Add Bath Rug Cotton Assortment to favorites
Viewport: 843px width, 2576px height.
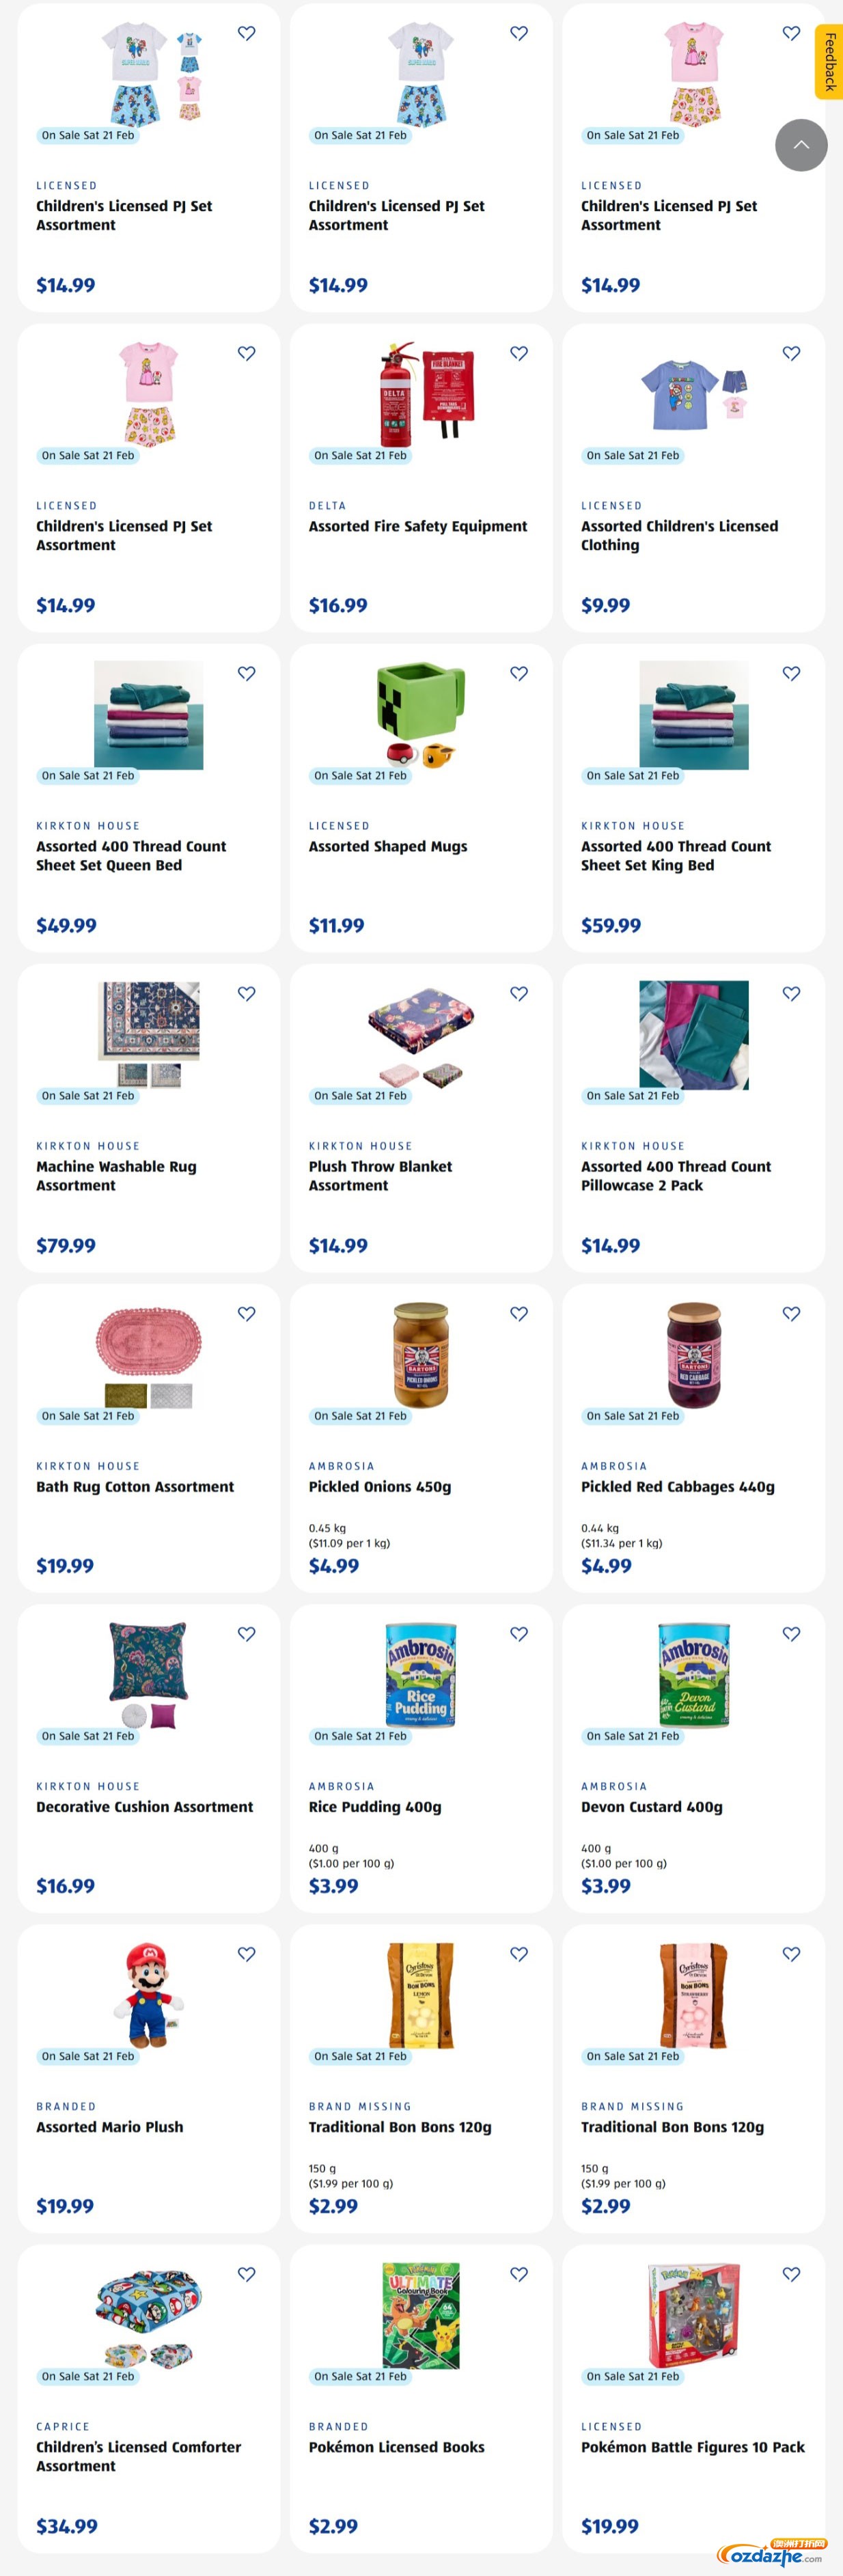click(x=247, y=1313)
